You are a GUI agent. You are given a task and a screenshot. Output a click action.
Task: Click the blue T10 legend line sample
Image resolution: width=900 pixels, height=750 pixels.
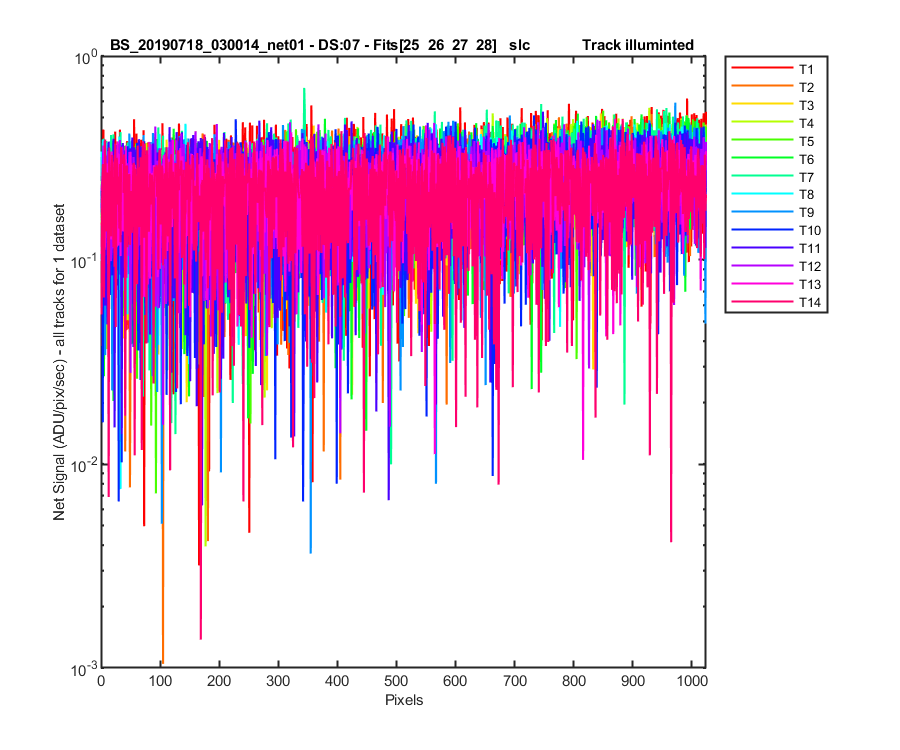point(762,230)
